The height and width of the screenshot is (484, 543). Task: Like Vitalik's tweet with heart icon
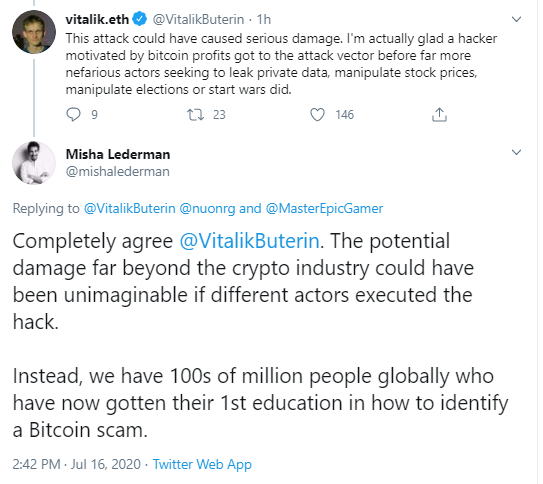point(317,115)
